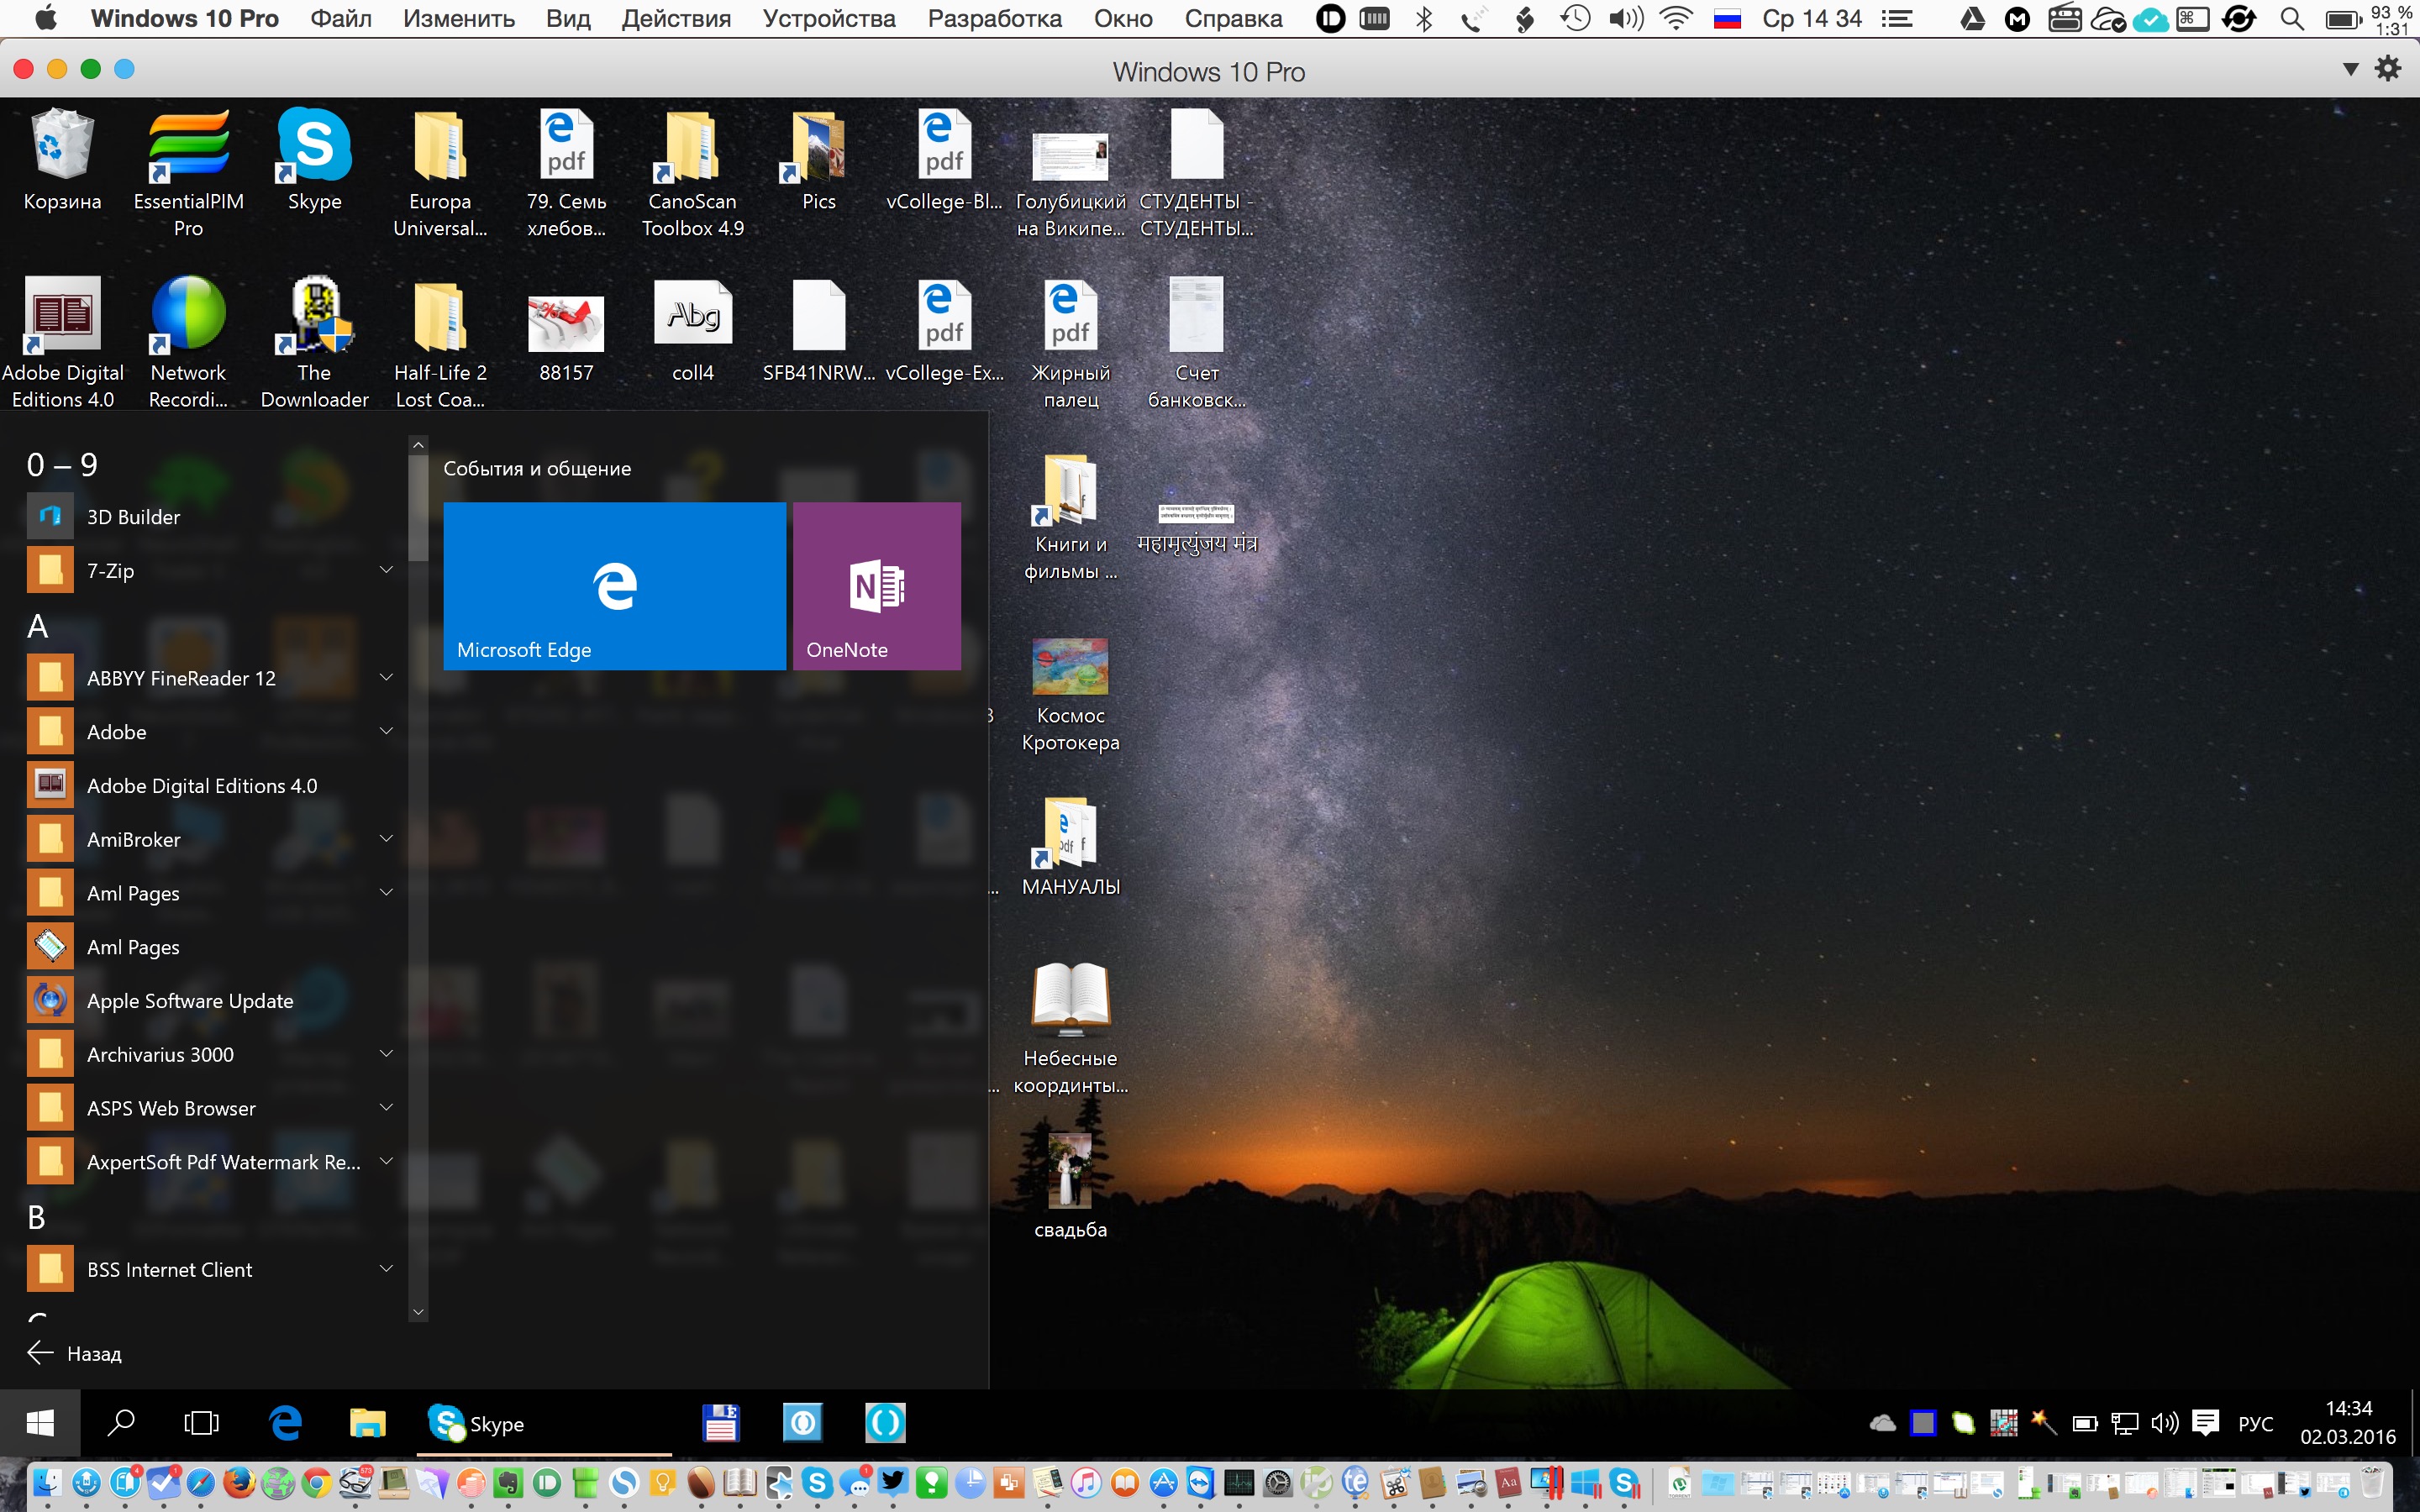Viewport: 2420px width, 1512px height.
Task: Open the Устройства menu
Action: (828, 18)
